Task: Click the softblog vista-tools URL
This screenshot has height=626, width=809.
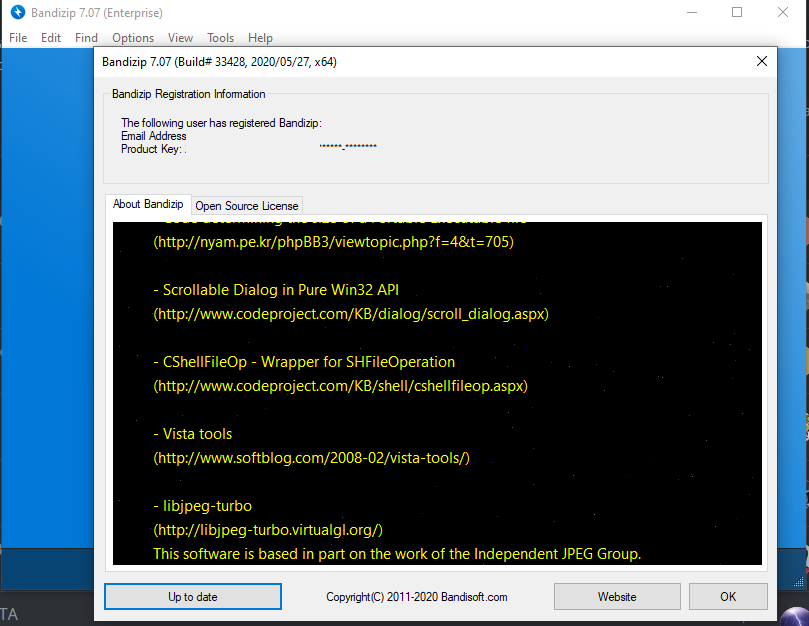Action: tap(312, 458)
